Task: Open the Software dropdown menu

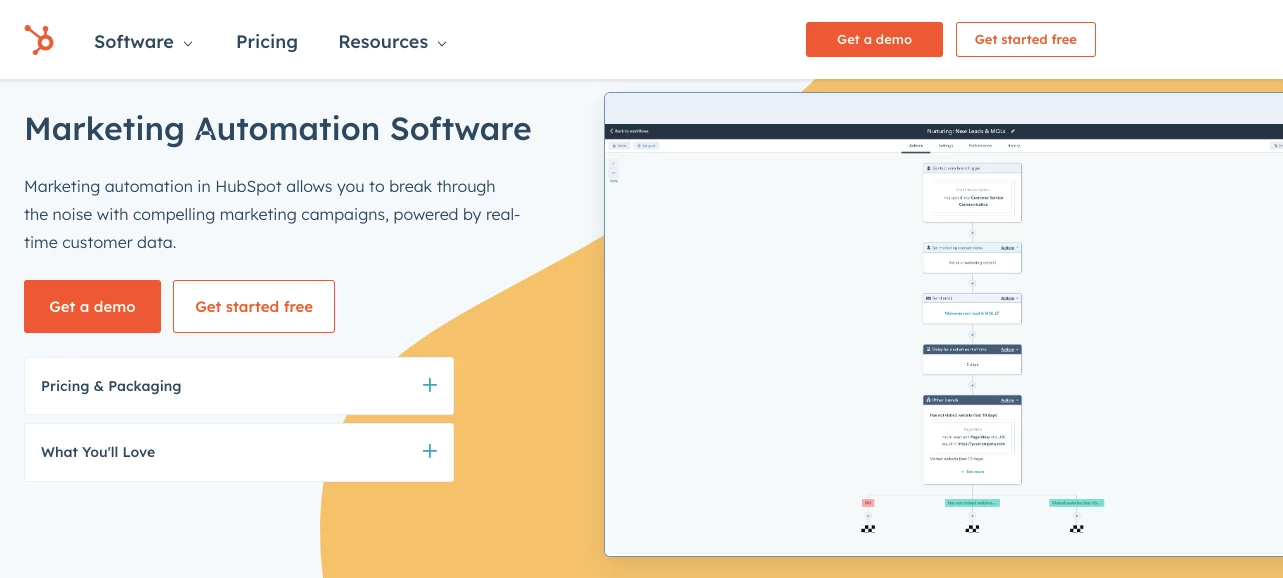Action: point(143,42)
